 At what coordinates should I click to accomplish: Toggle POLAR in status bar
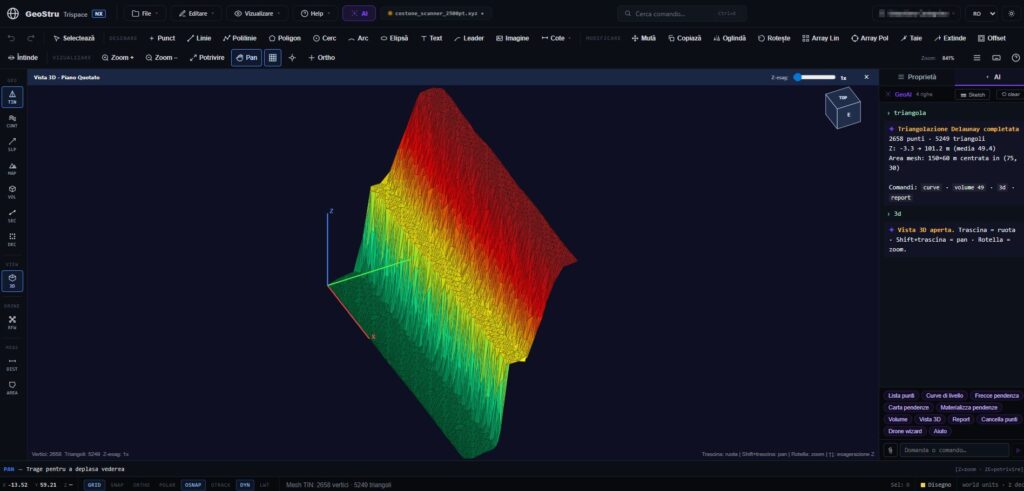[167, 485]
